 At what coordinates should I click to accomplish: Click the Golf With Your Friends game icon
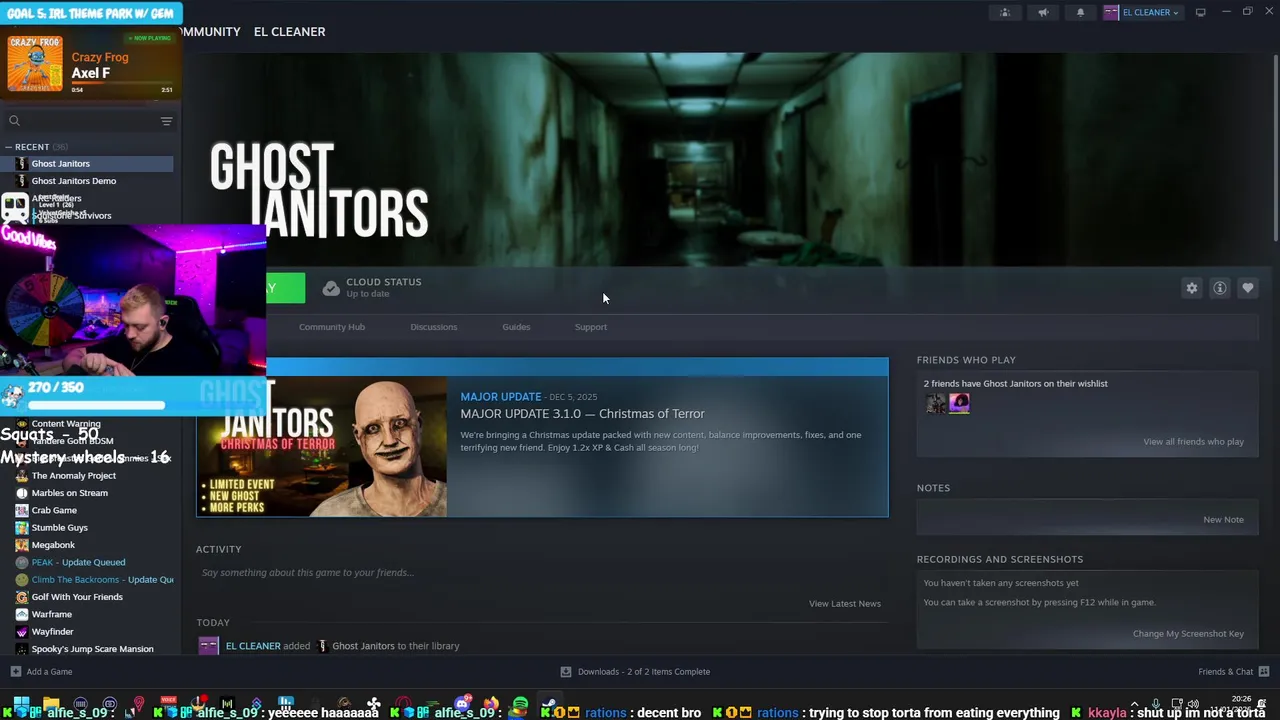22,597
